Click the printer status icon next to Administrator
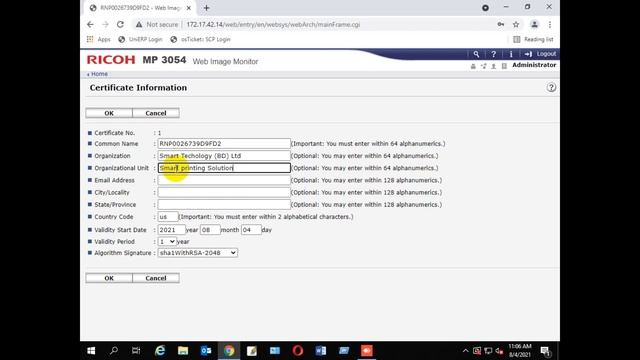The height and width of the screenshot is (360, 640). tap(473, 66)
